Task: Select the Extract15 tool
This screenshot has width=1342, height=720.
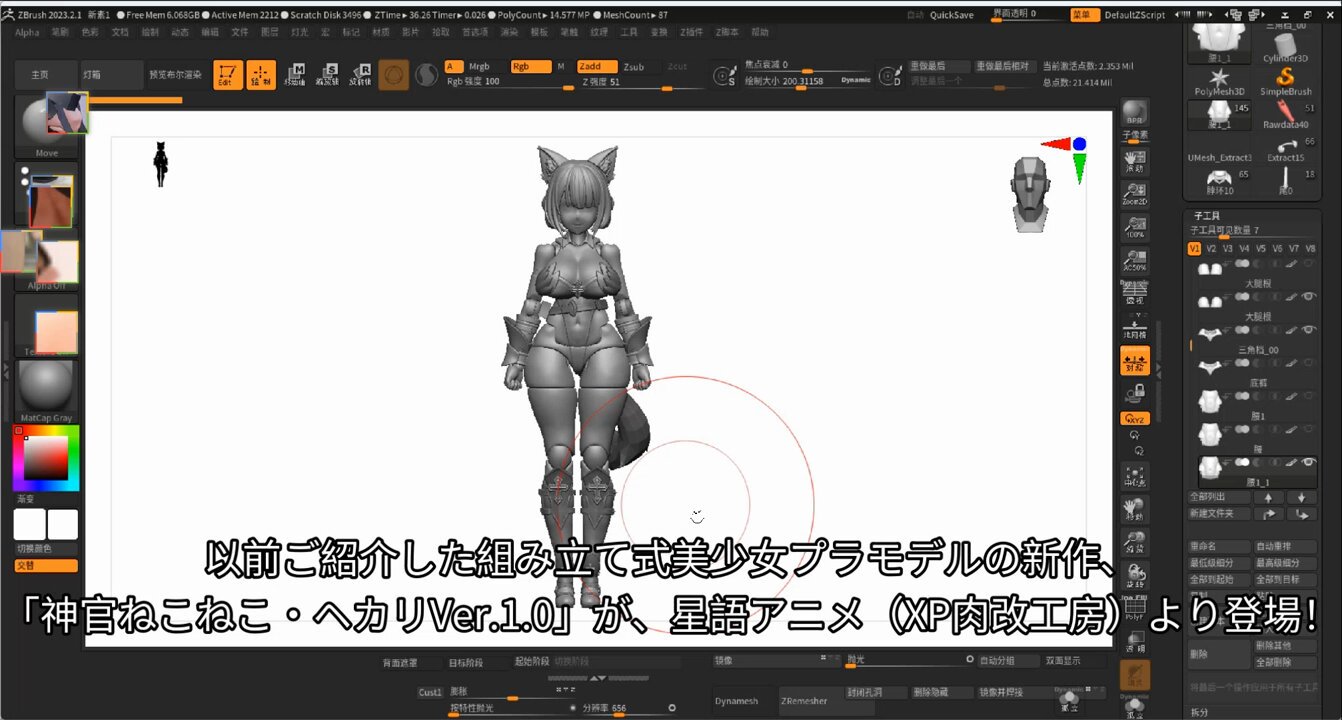Action: [1285, 148]
